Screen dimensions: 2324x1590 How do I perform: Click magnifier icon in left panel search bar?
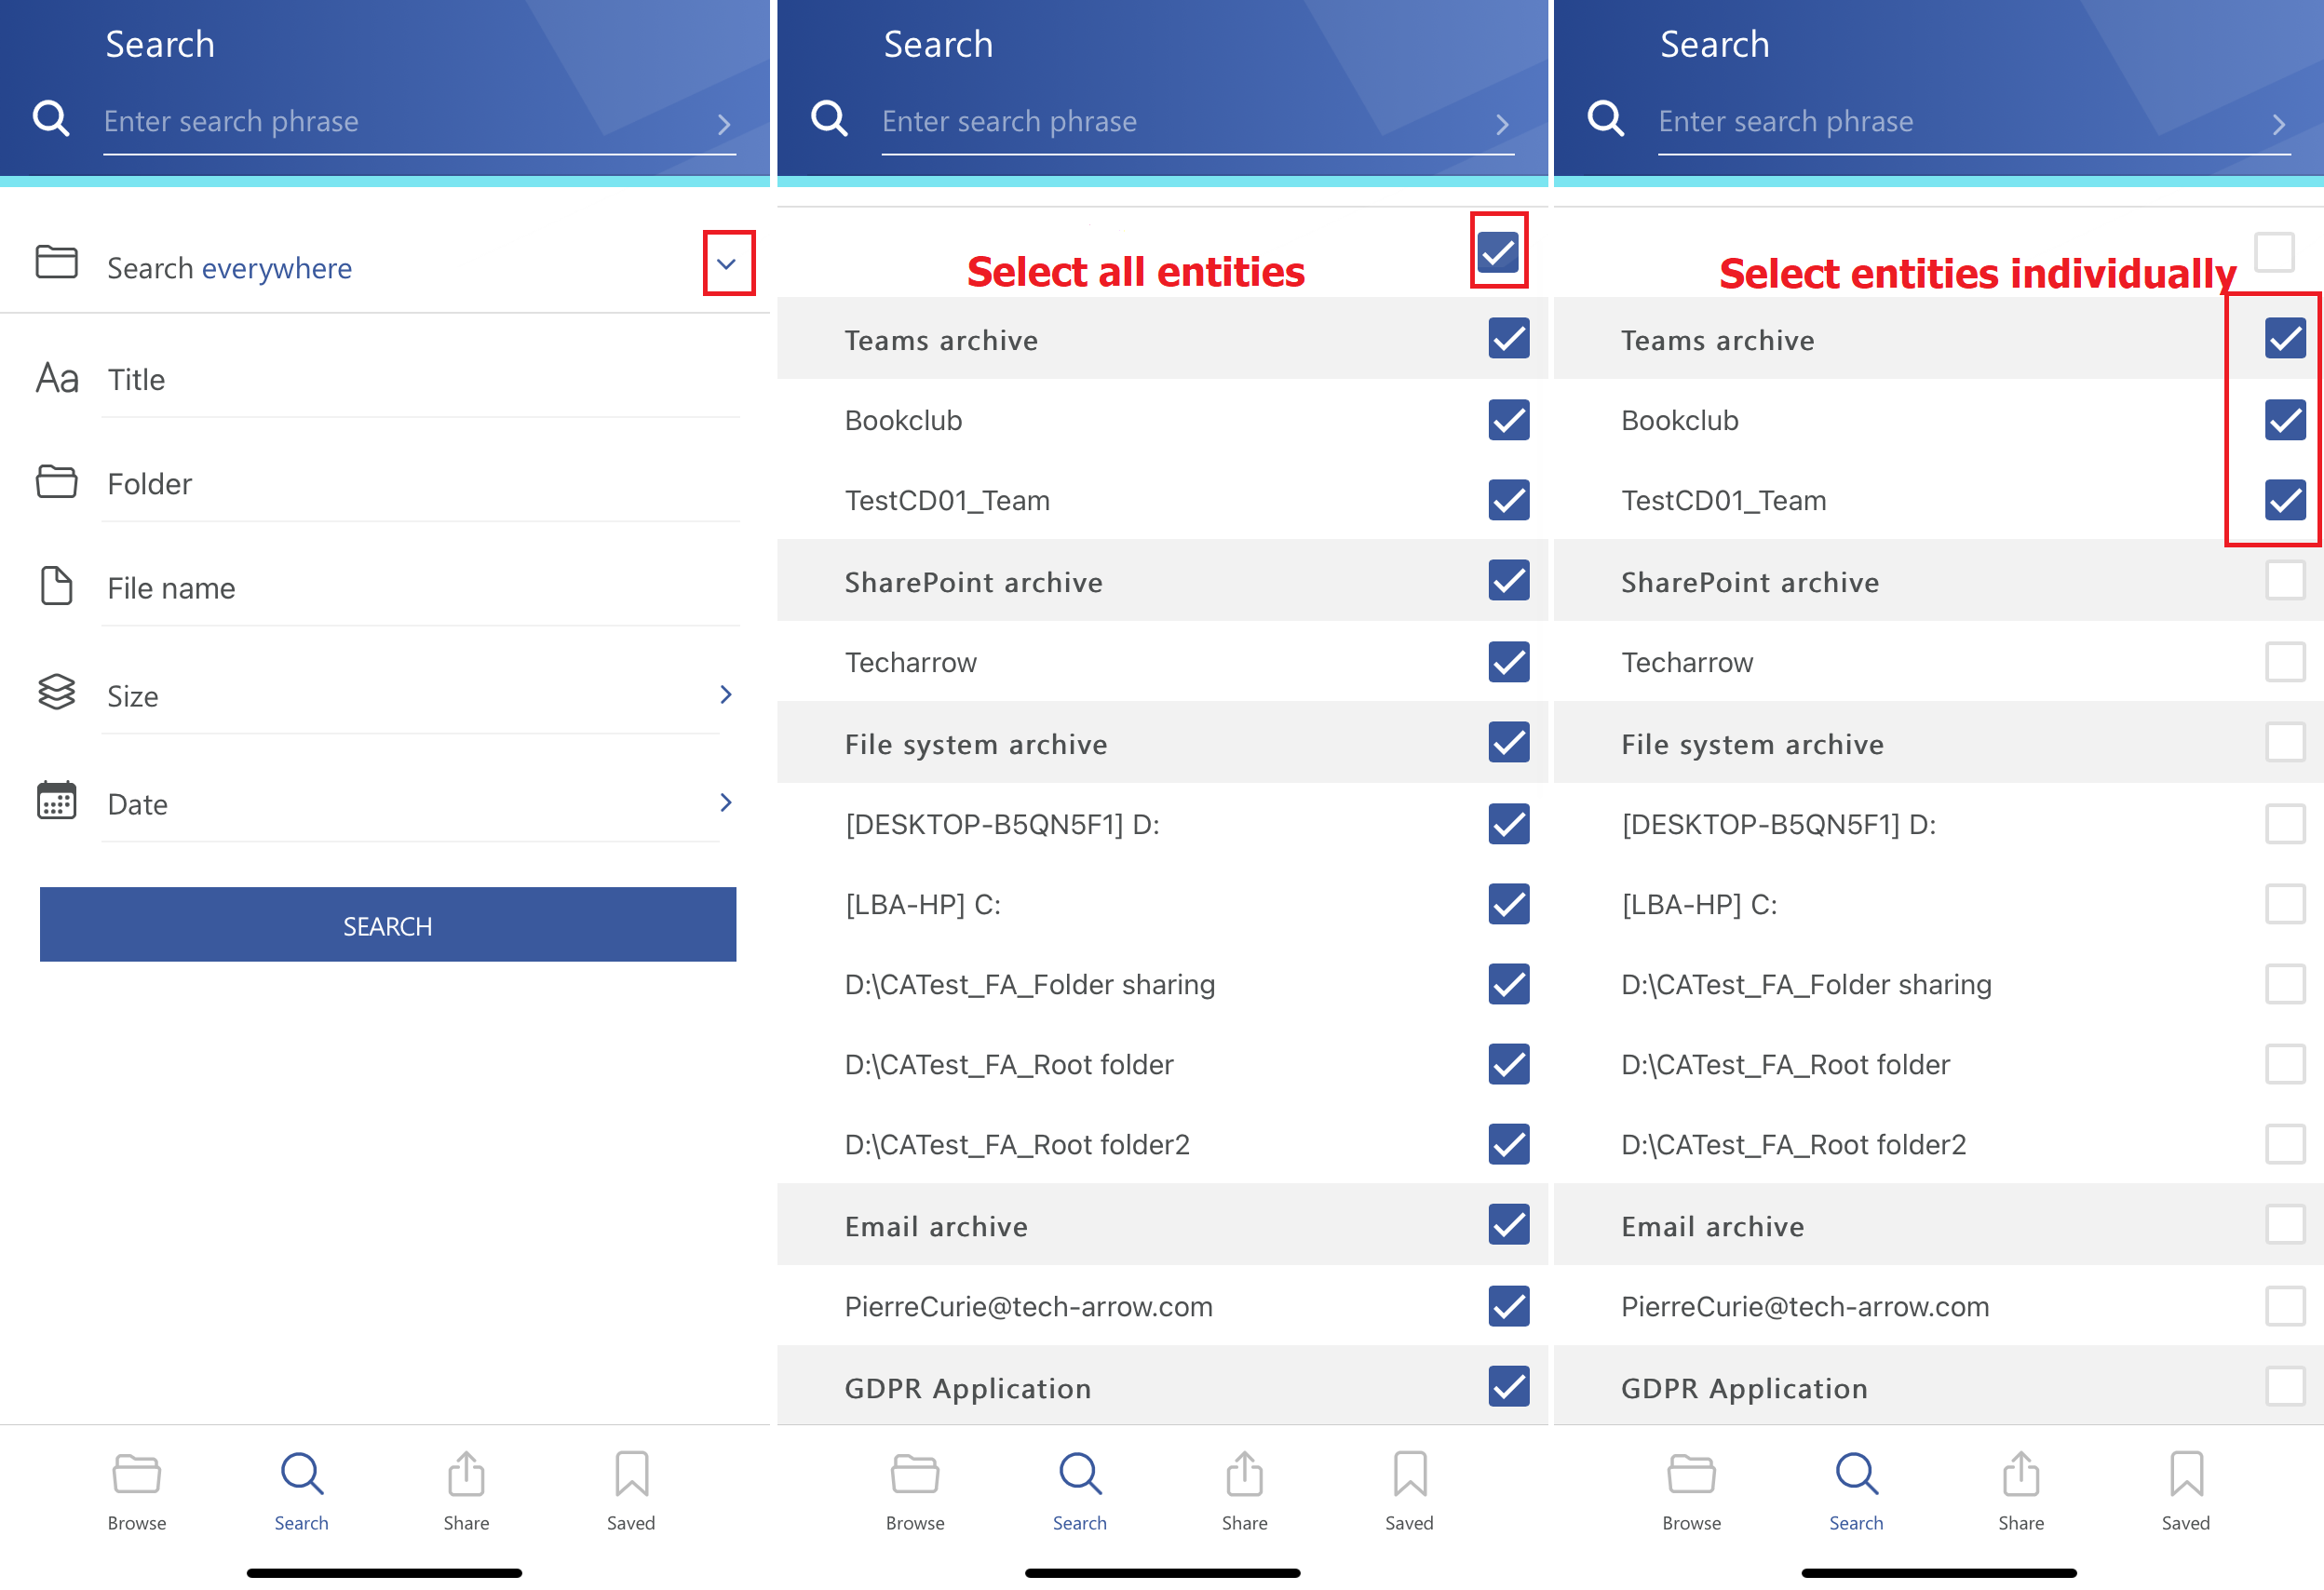coord(51,119)
